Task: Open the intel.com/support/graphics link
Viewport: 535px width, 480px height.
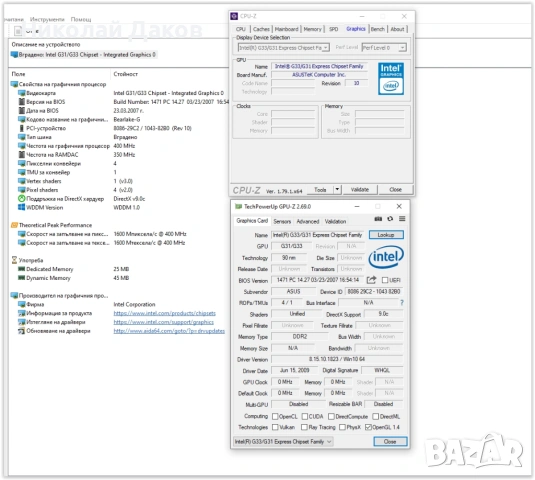Action: 164,322
